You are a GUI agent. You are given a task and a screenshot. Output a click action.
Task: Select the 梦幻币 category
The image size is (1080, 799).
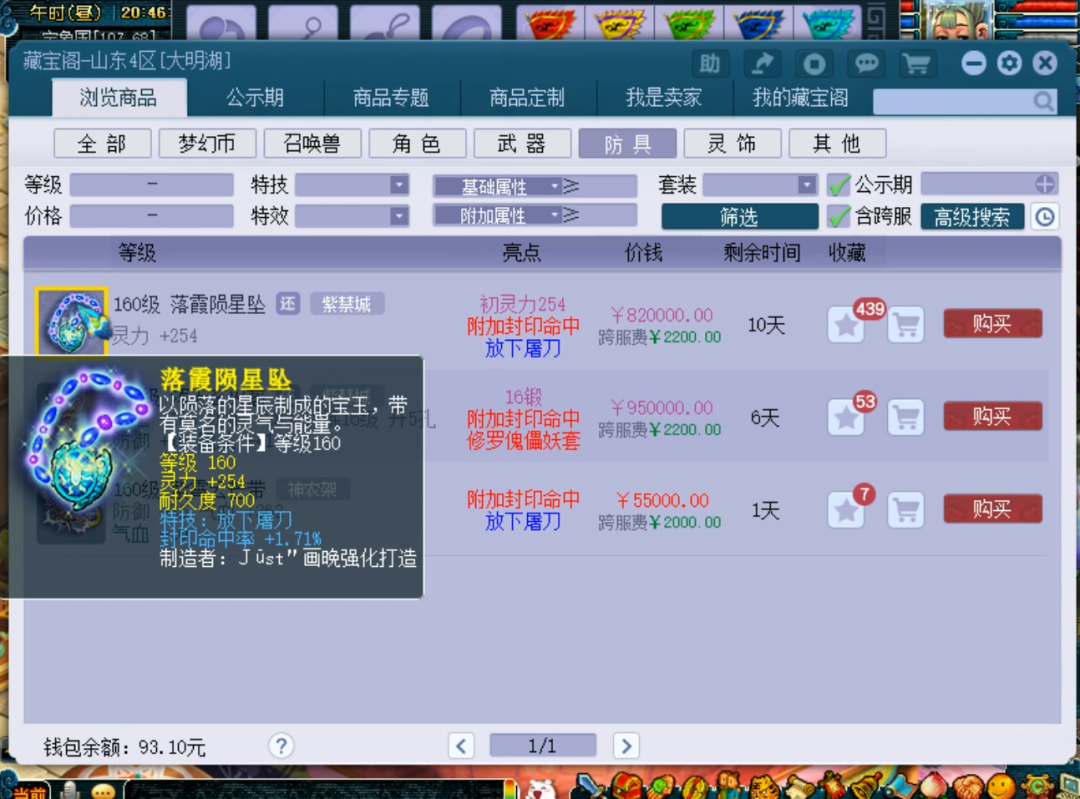(x=207, y=143)
